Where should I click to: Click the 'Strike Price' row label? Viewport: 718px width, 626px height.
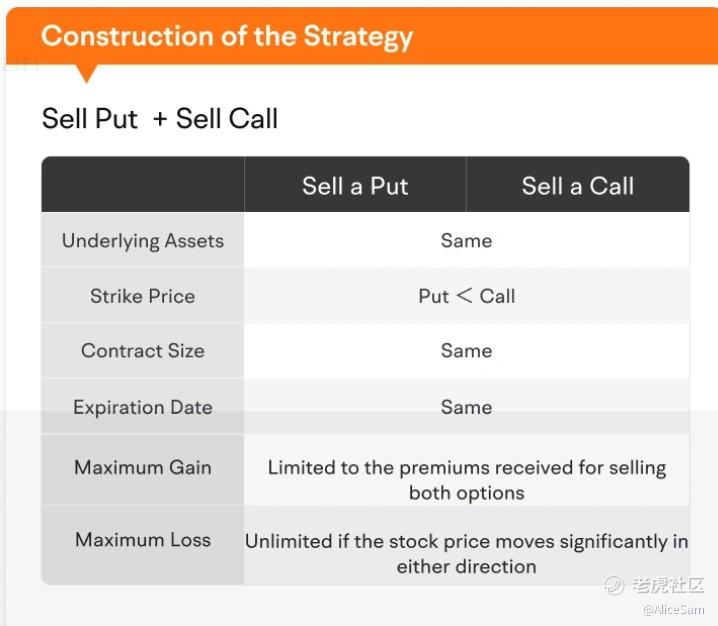click(143, 296)
